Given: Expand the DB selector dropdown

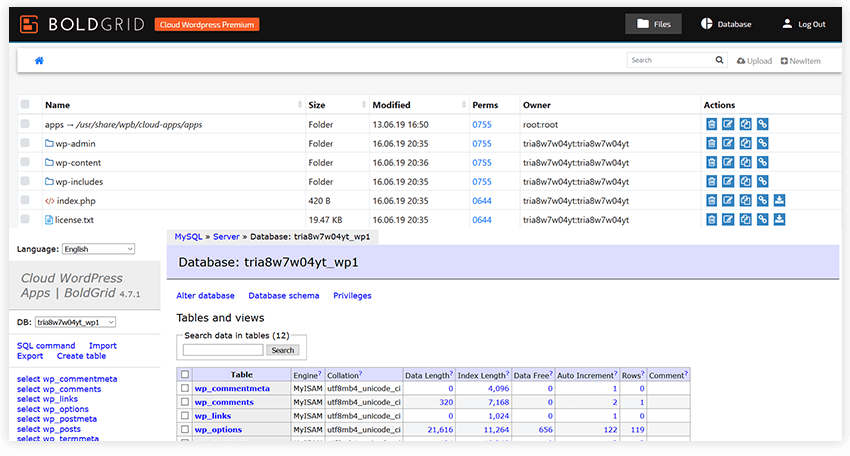Looking at the screenshot, I should (x=75, y=323).
